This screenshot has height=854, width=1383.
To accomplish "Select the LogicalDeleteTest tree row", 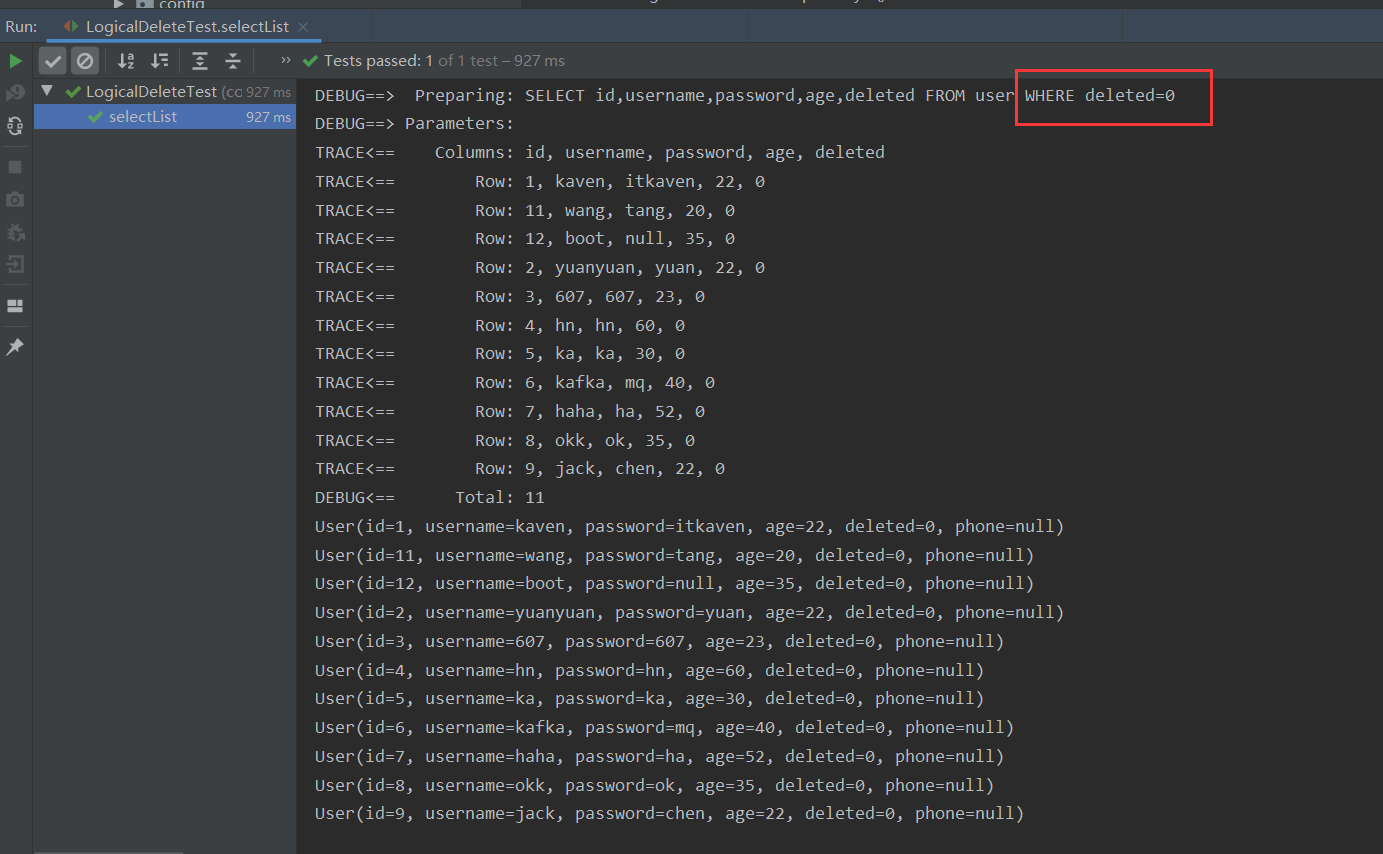I will click(x=165, y=92).
